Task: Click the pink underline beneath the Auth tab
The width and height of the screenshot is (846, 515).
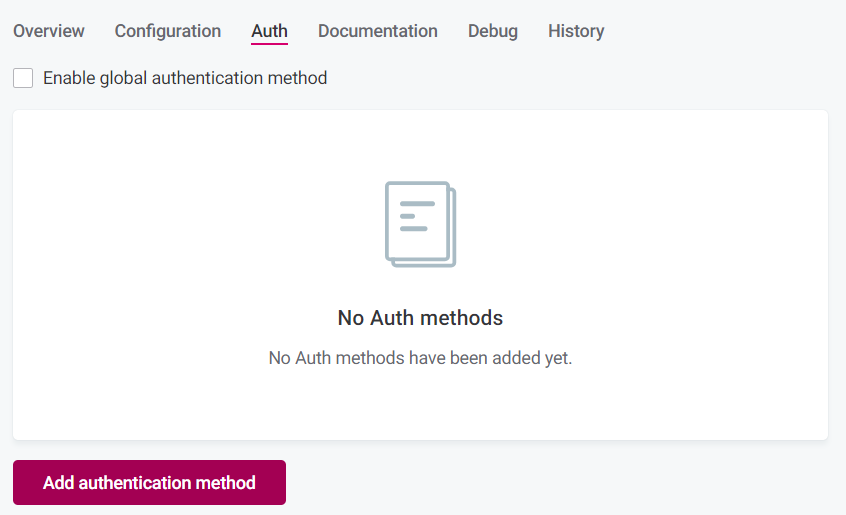Action: click(269, 44)
